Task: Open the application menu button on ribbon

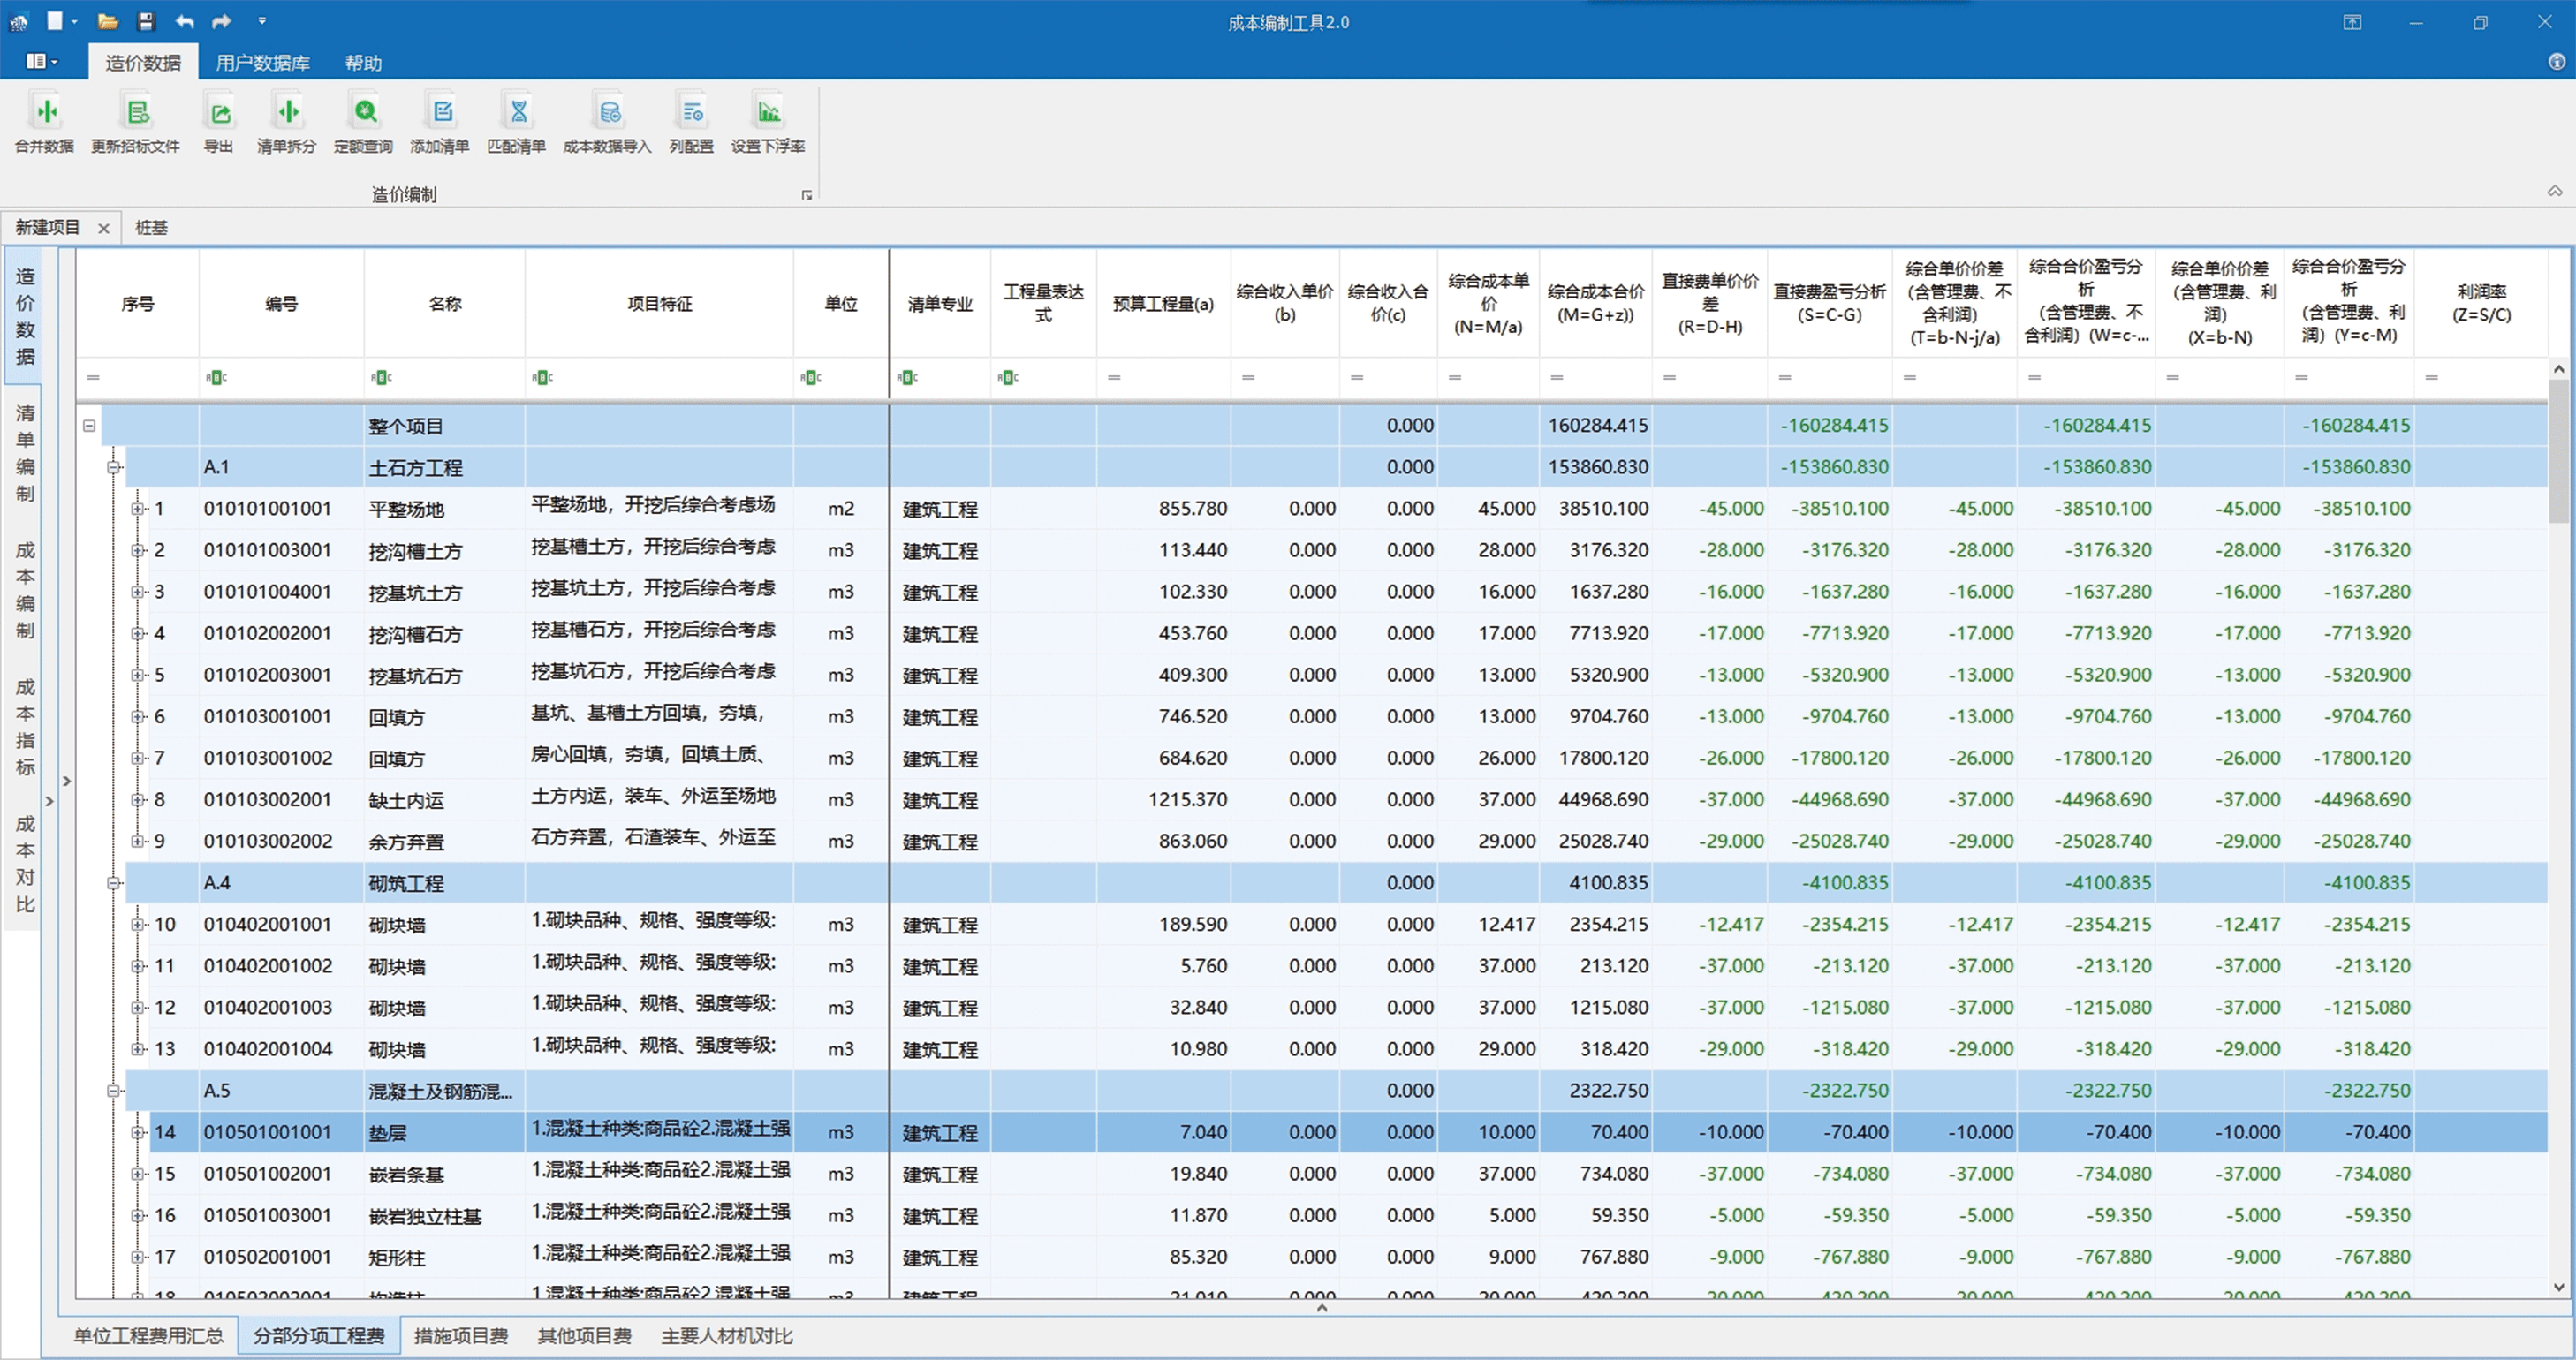Action: click(x=41, y=62)
